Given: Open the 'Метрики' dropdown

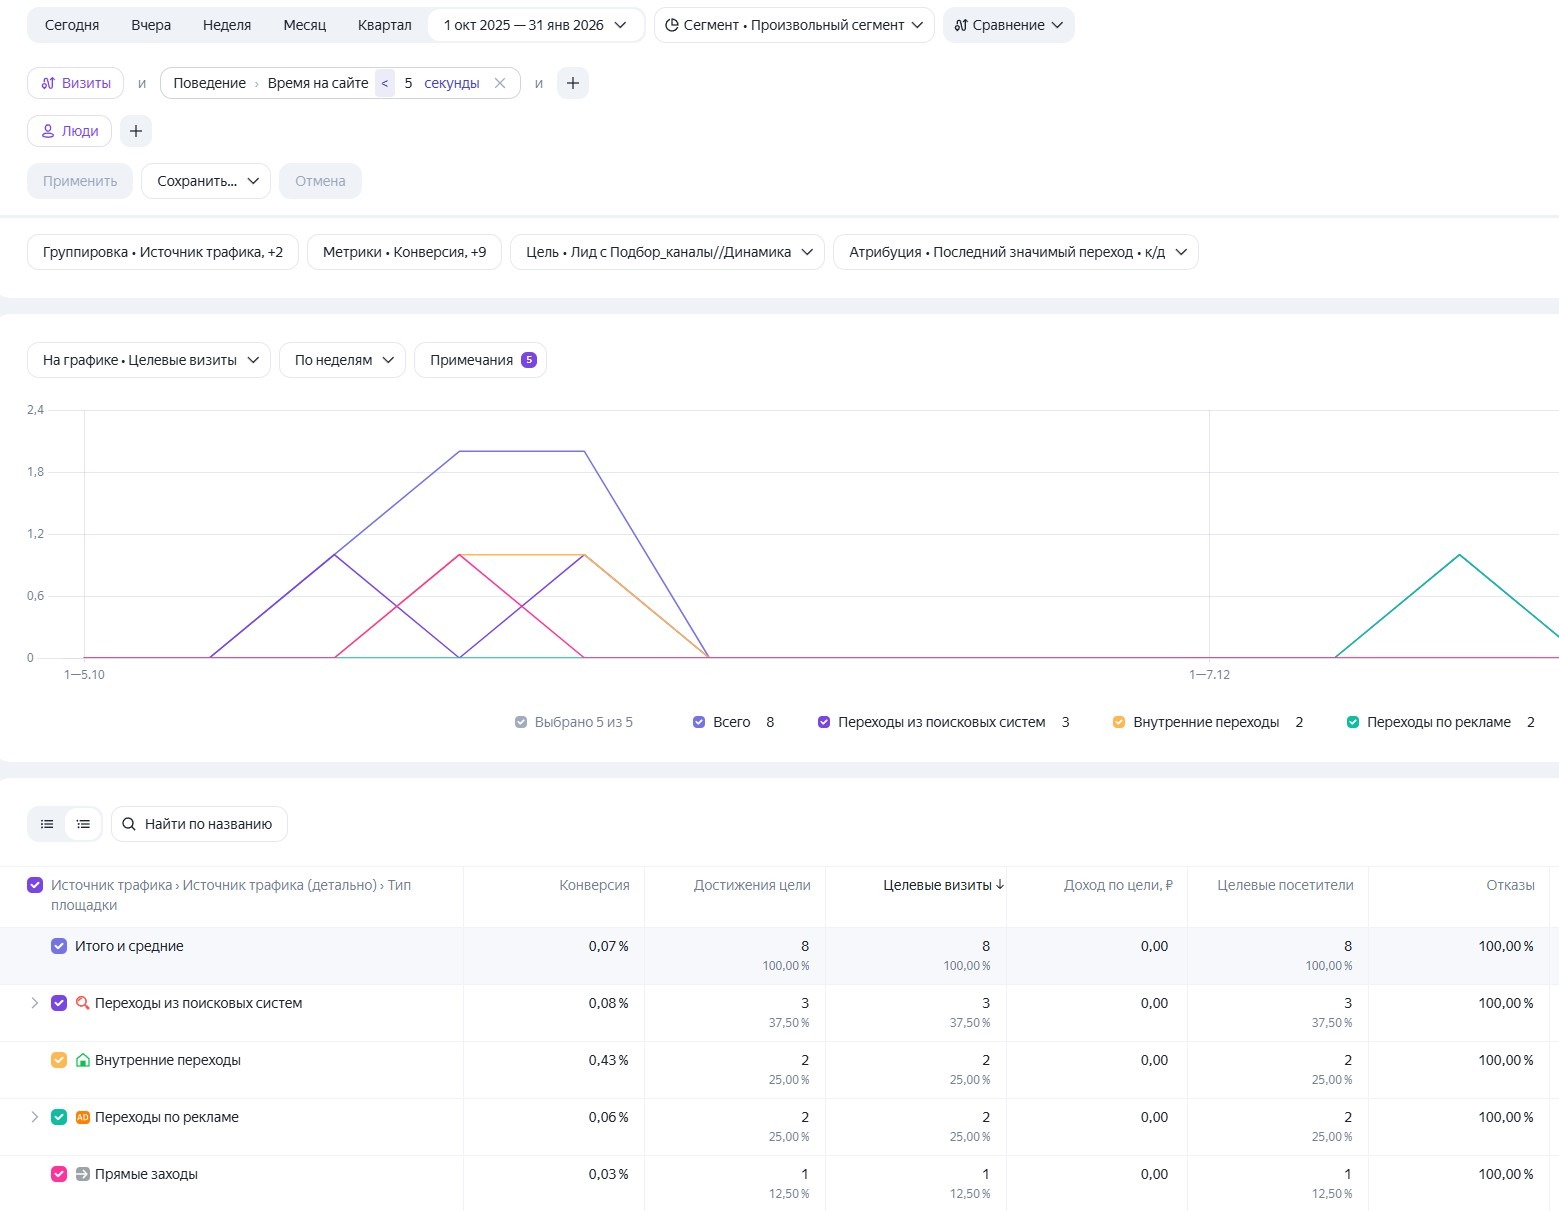Looking at the screenshot, I should pyautogui.click(x=404, y=252).
